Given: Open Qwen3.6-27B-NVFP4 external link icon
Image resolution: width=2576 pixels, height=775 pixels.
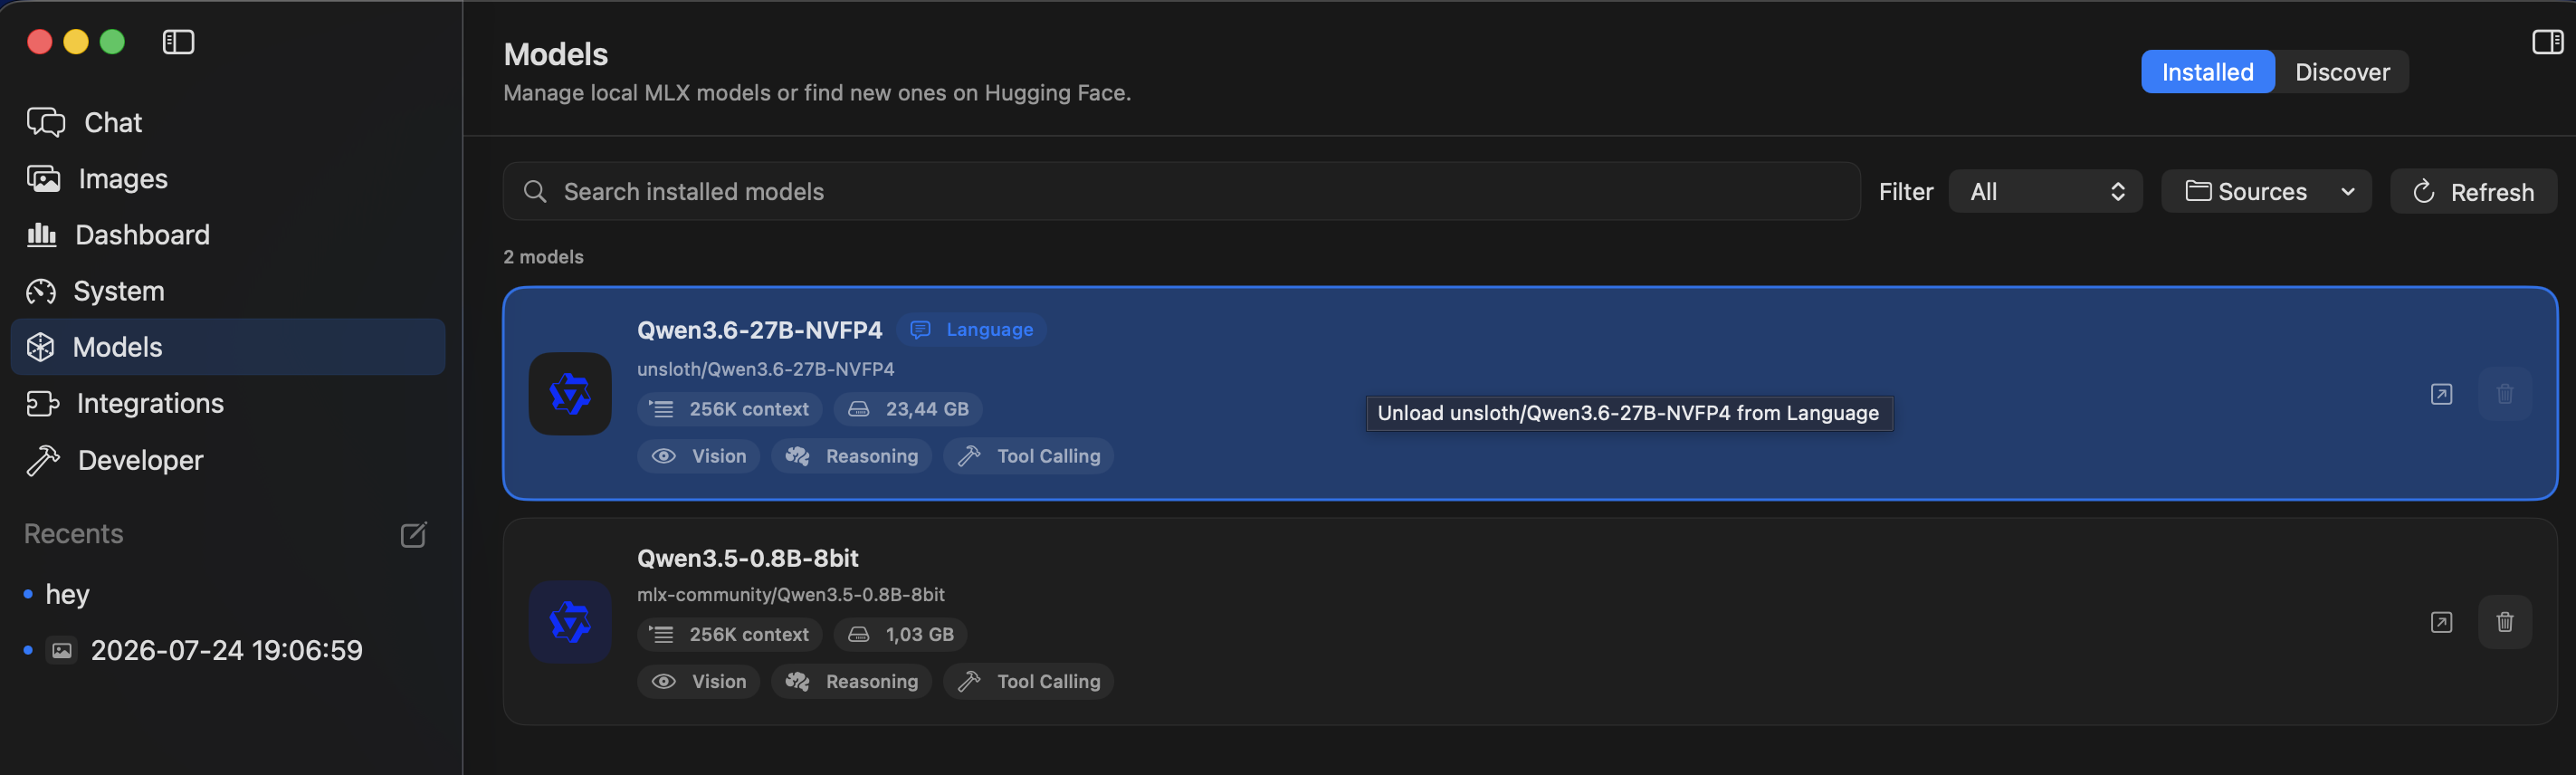Looking at the screenshot, I should [x=2441, y=394].
